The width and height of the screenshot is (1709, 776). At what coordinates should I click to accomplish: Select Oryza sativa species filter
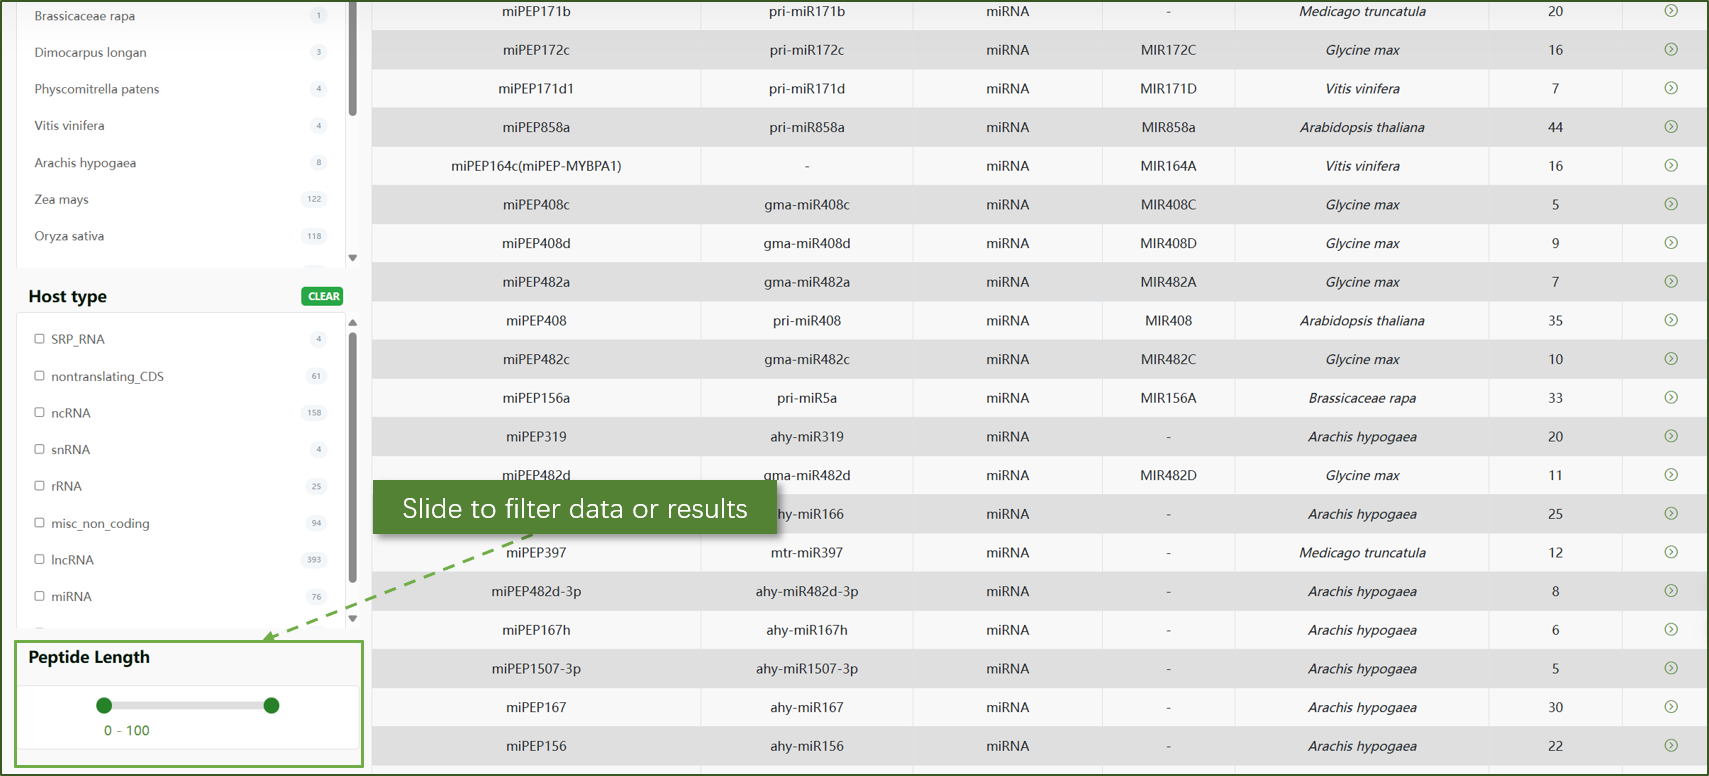tap(69, 236)
